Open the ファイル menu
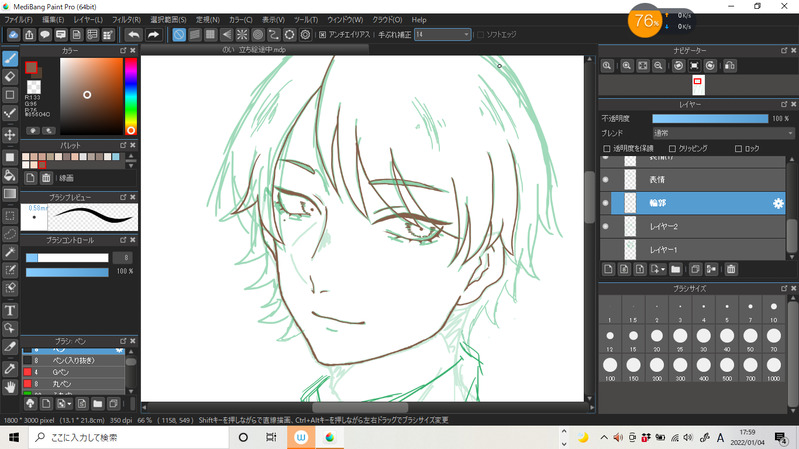799x449 pixels. pyautogui.click(x=18, y=20)
